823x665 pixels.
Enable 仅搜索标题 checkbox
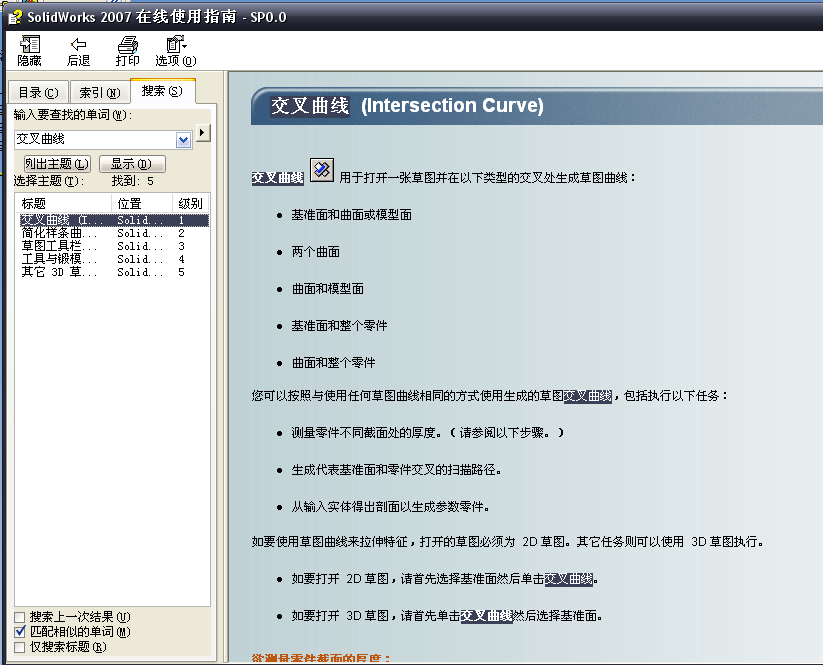point(20,647)
